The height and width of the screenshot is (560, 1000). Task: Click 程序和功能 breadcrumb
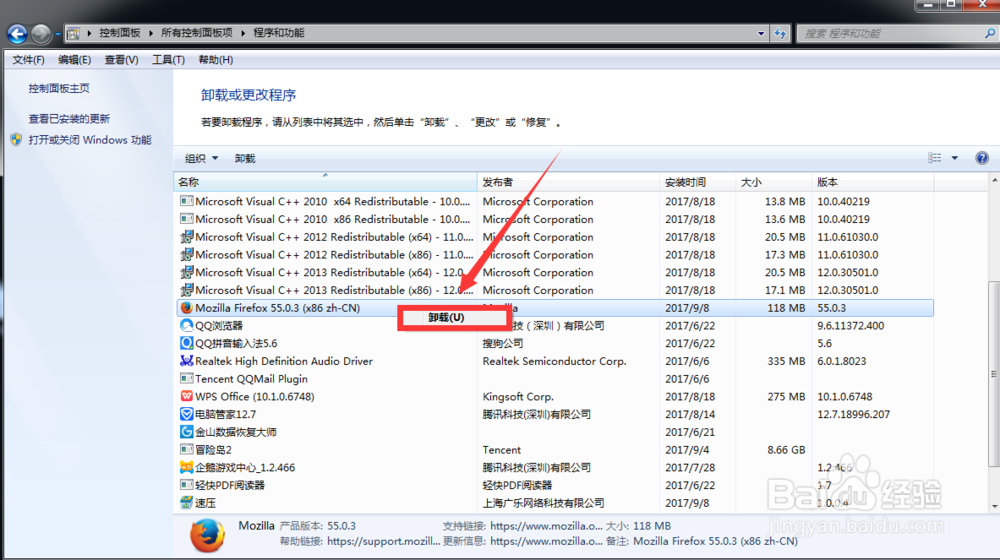[x=279, y=33]
